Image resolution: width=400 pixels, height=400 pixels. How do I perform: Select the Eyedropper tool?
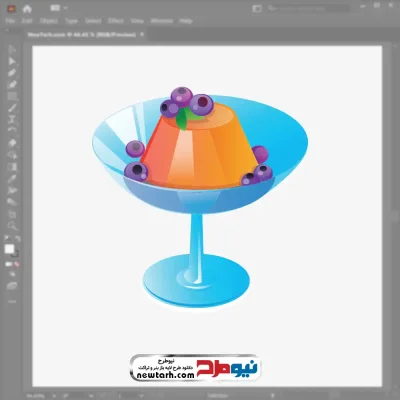[x=12, y=179]
